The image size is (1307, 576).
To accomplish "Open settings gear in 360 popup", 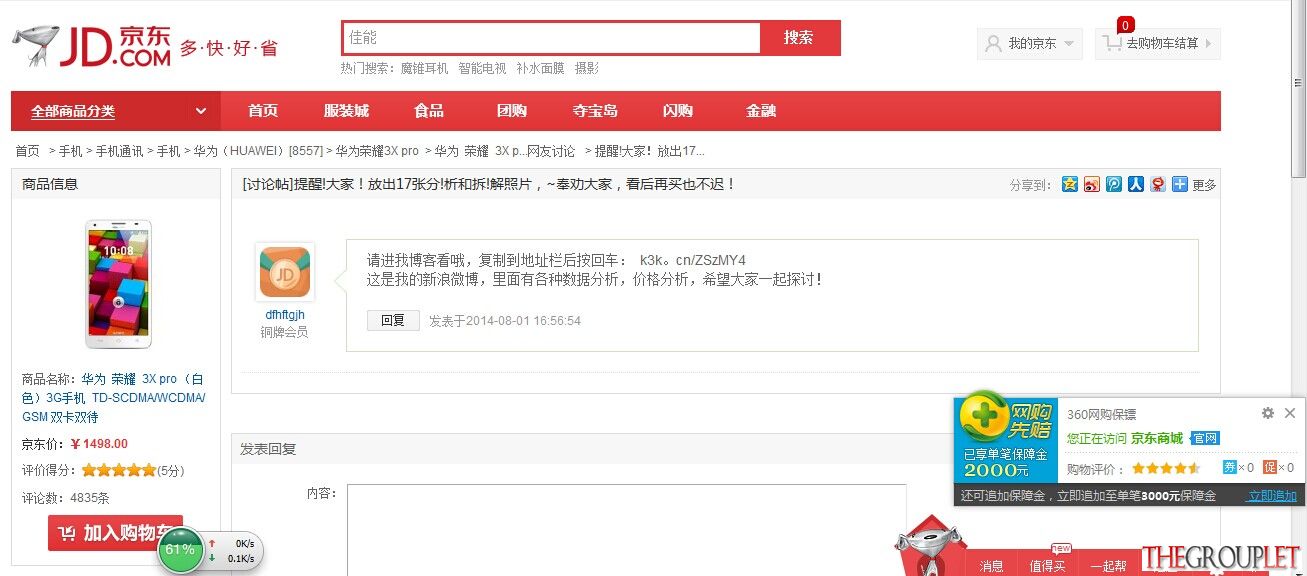I will pyautogui.click(x=1268, y=413).
